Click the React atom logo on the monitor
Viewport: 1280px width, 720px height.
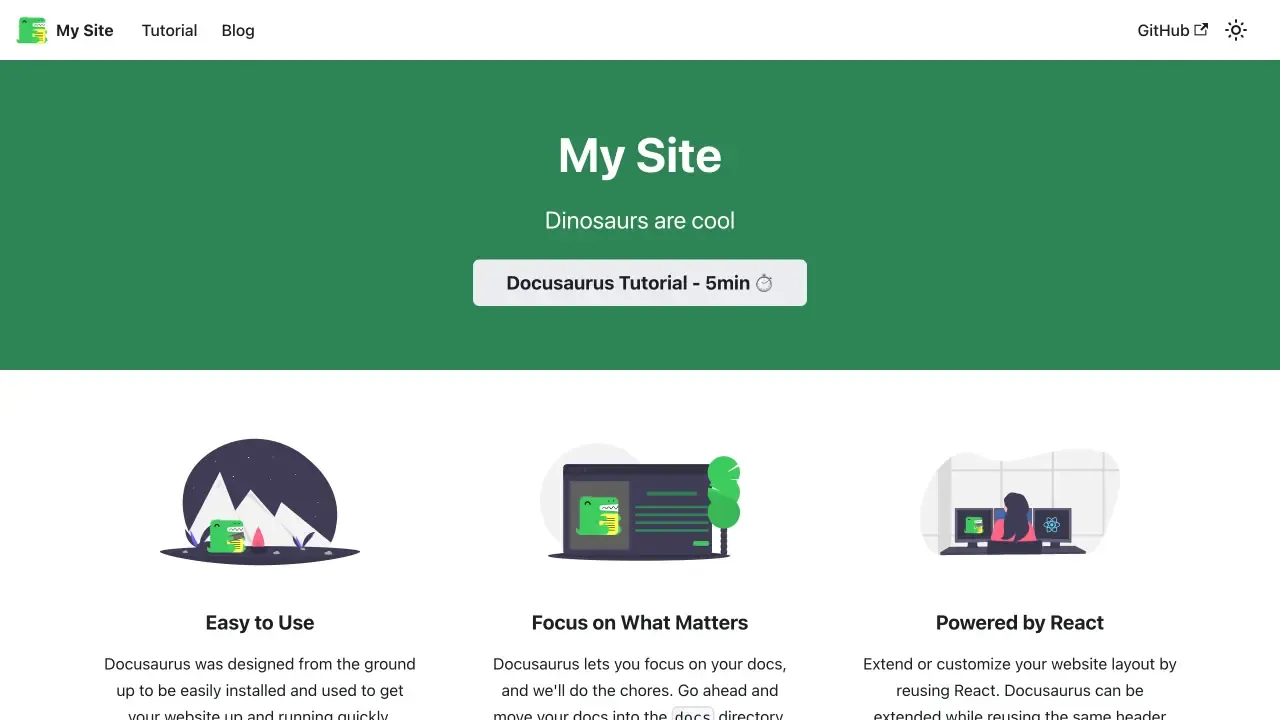click(1051, 525)
